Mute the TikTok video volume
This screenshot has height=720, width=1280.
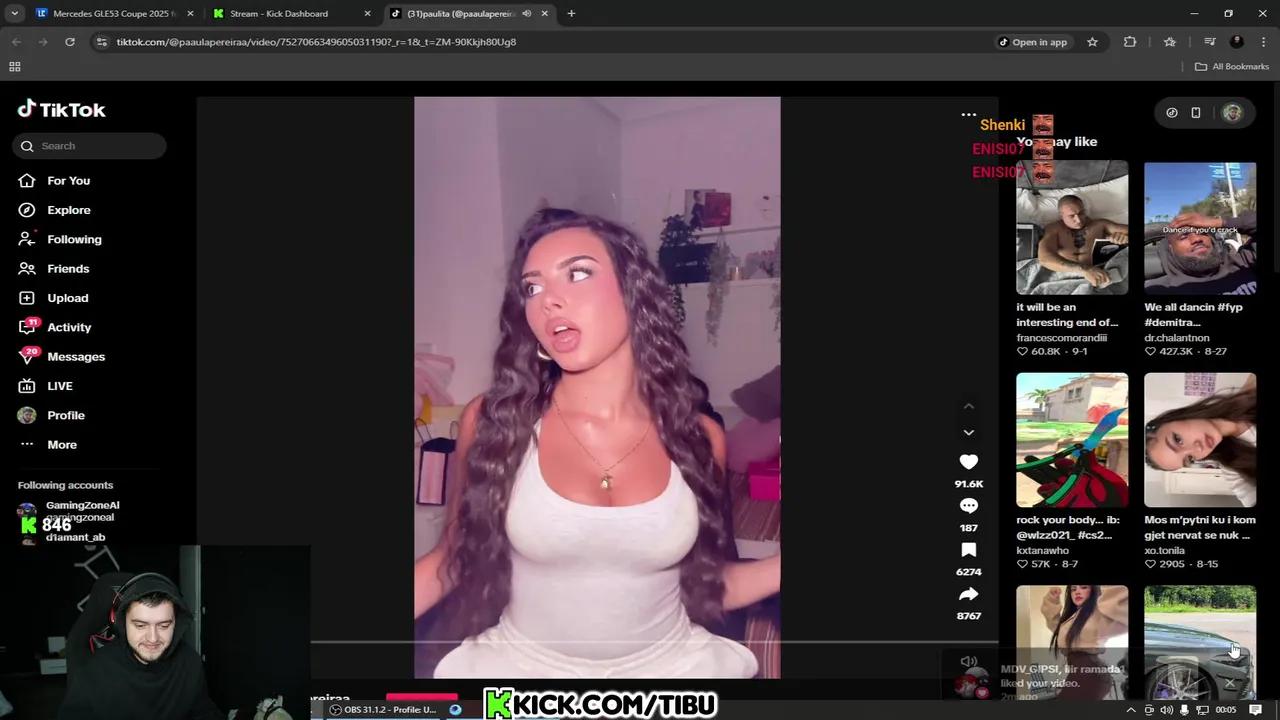click(968, 661)
